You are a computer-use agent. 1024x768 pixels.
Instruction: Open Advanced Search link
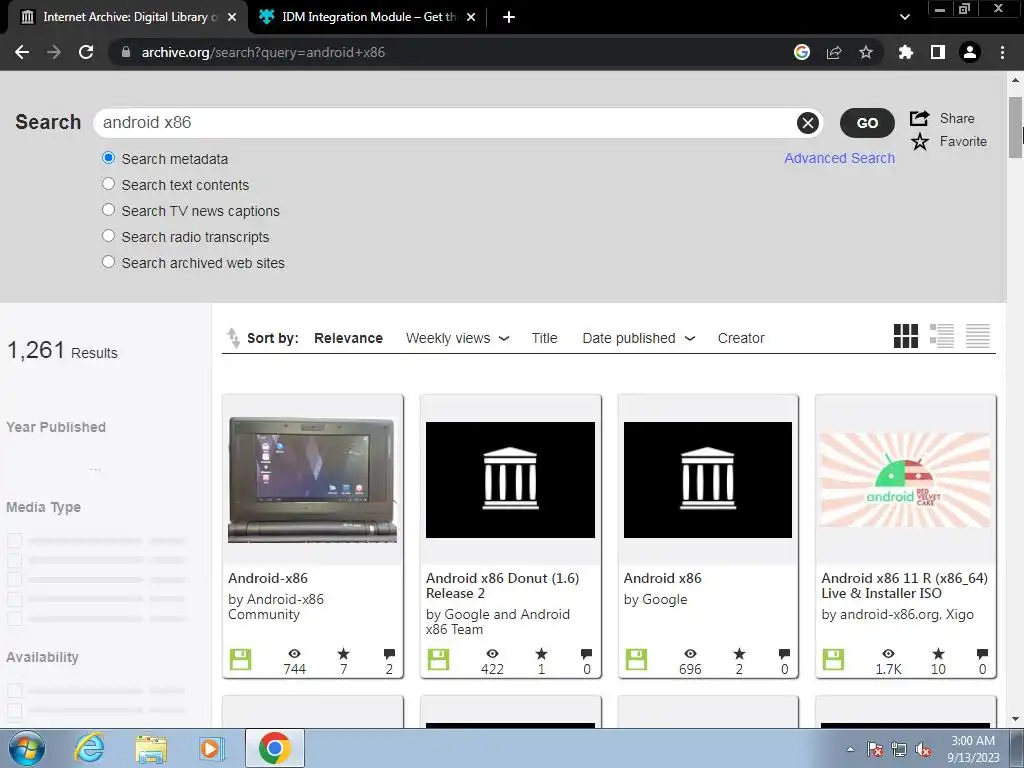[839, 158]
